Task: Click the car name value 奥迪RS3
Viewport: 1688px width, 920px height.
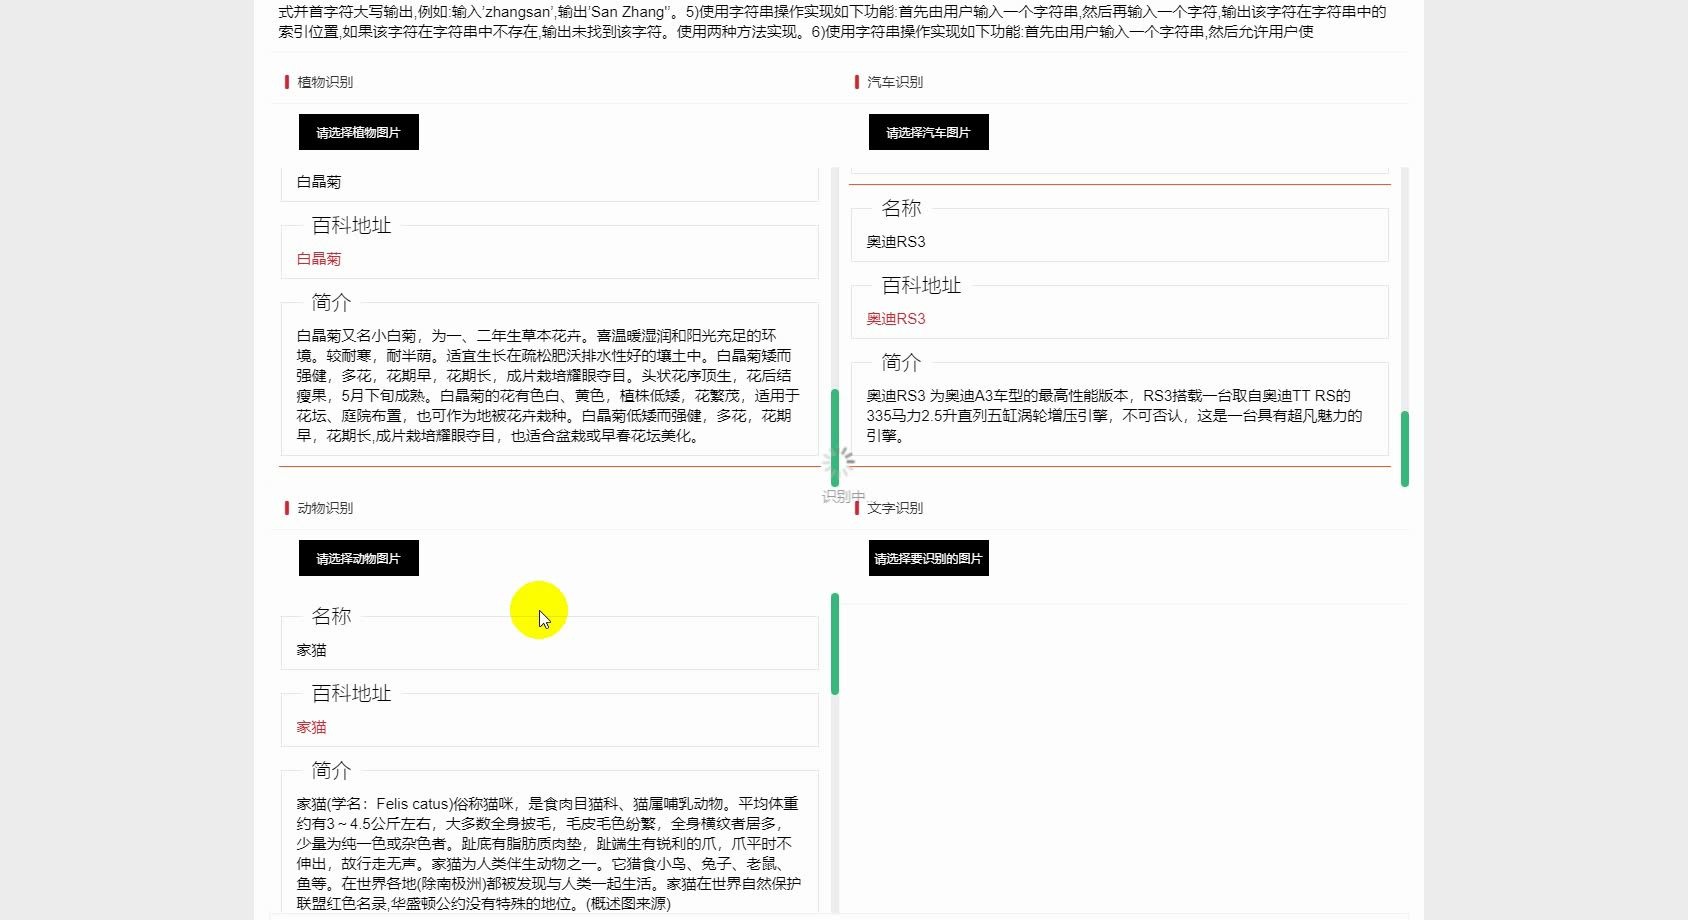Action: pyautogui.click(x=896, y=241)
